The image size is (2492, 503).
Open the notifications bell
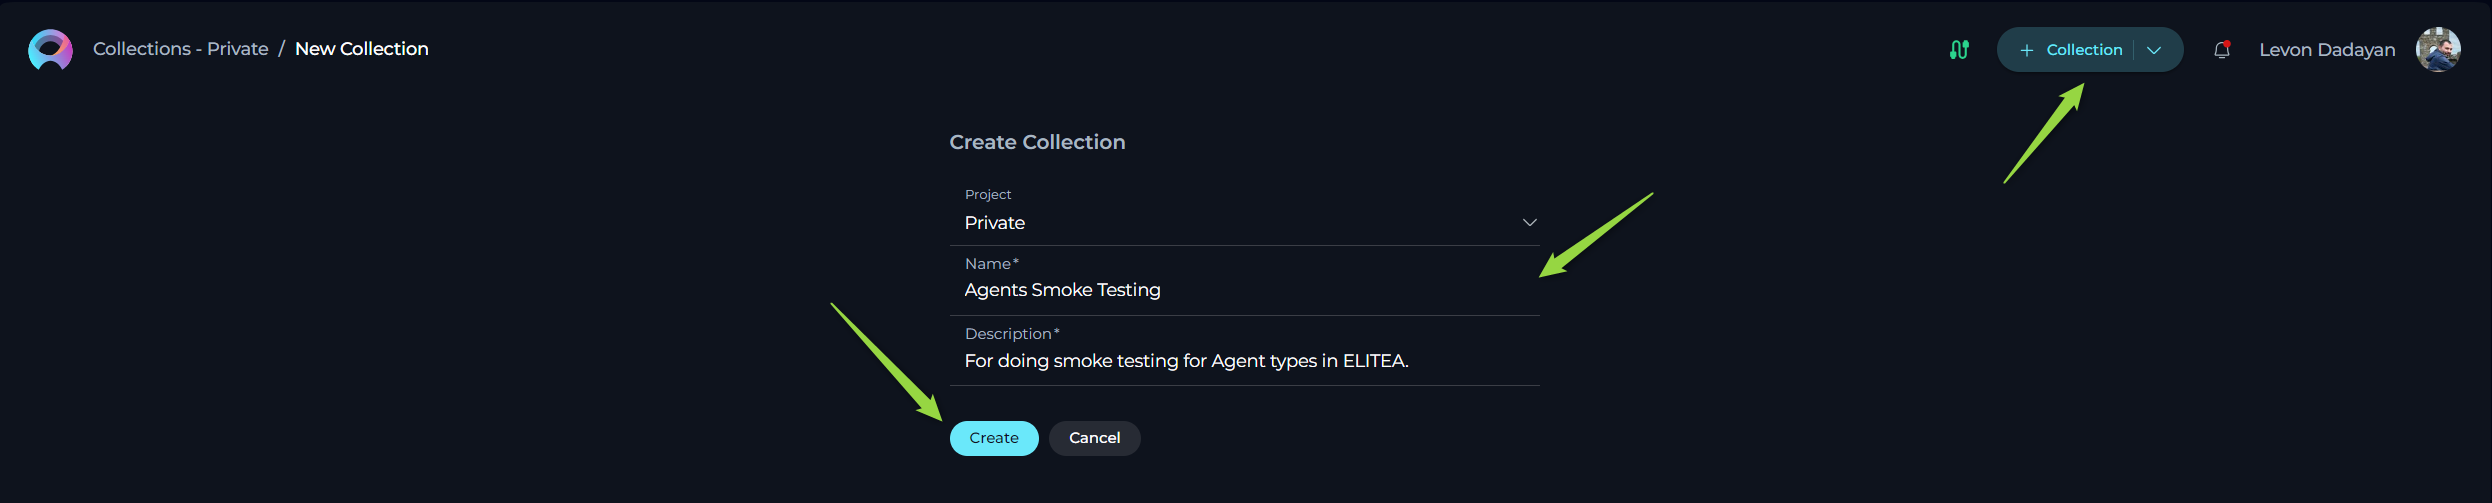point(2221,49)
